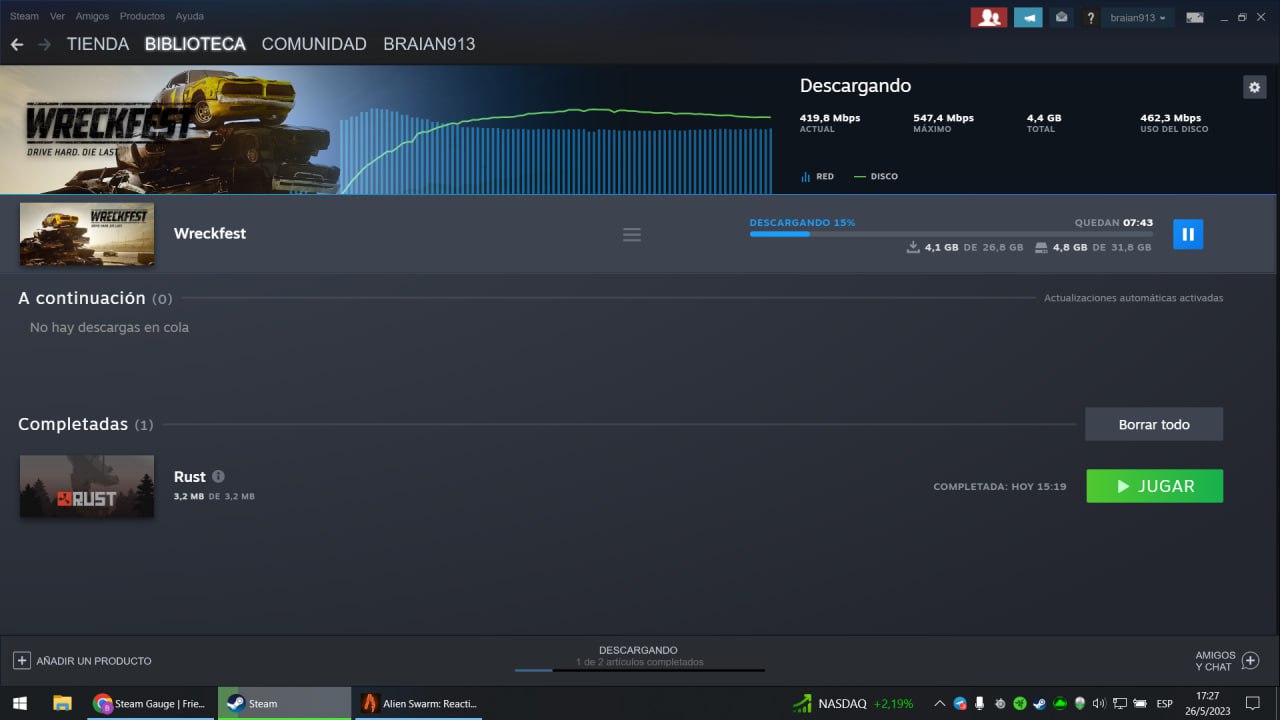Open the Rust game thumbnail
Viewport: 1280px width, 720px height.
click(87, 486)
